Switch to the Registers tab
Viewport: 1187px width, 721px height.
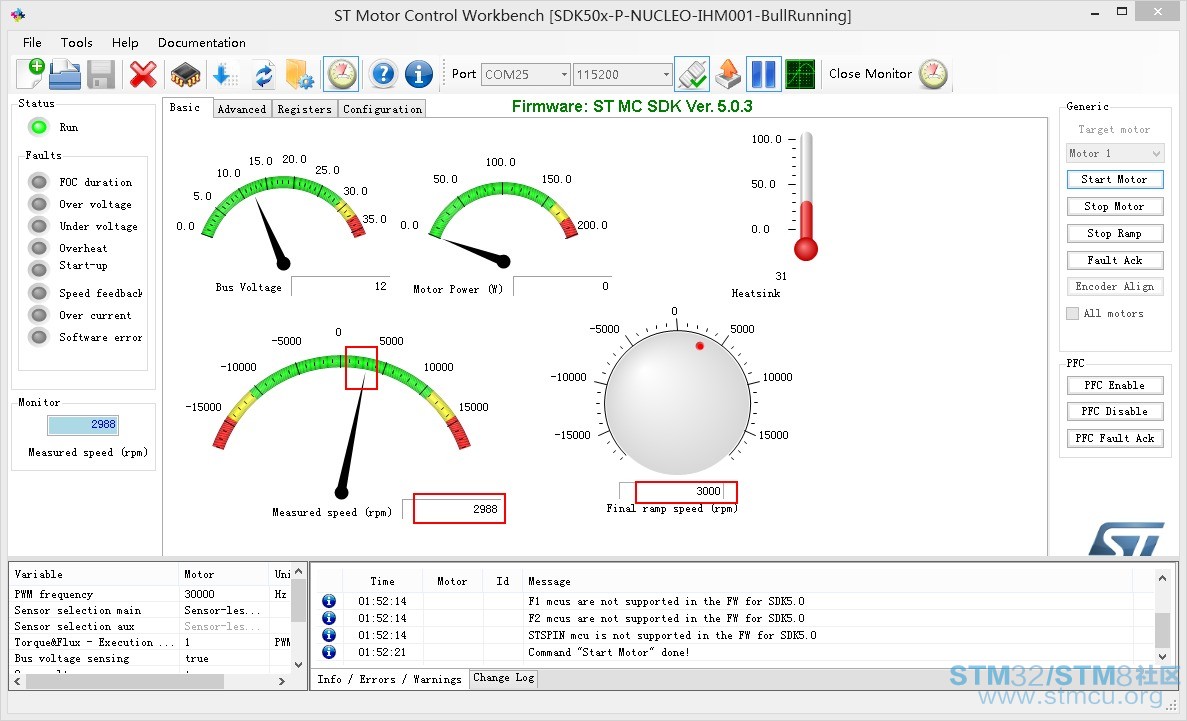coord(304,109)
